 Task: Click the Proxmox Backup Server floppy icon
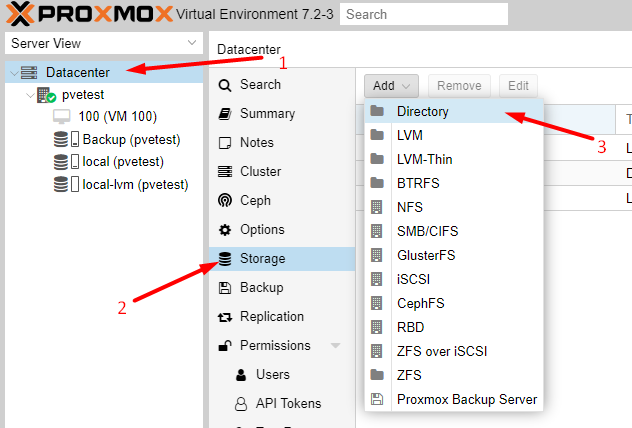pos(377,399)
